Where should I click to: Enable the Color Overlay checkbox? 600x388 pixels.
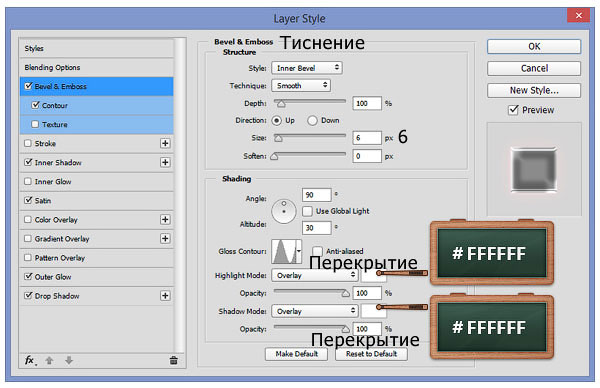(28, 220)
